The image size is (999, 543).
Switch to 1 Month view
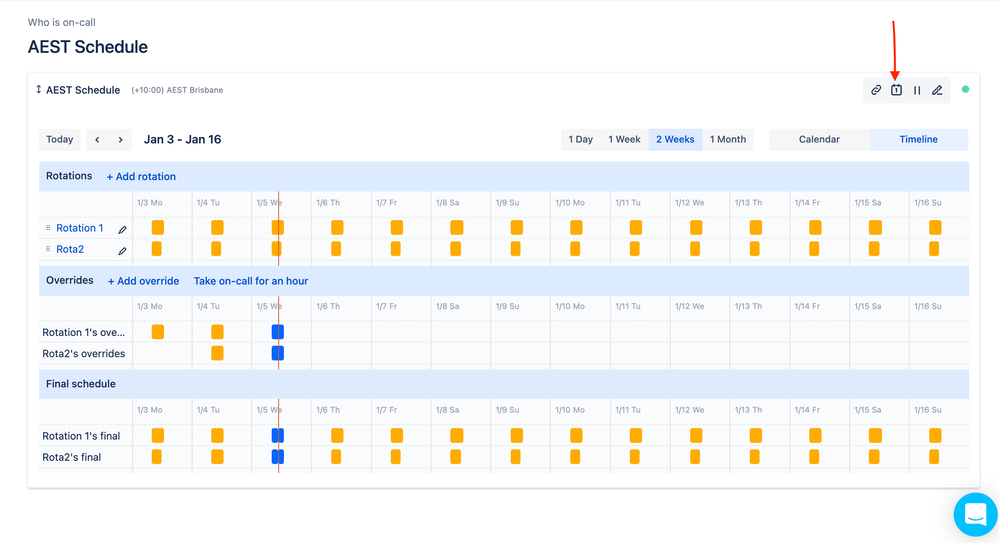(728, 140)
